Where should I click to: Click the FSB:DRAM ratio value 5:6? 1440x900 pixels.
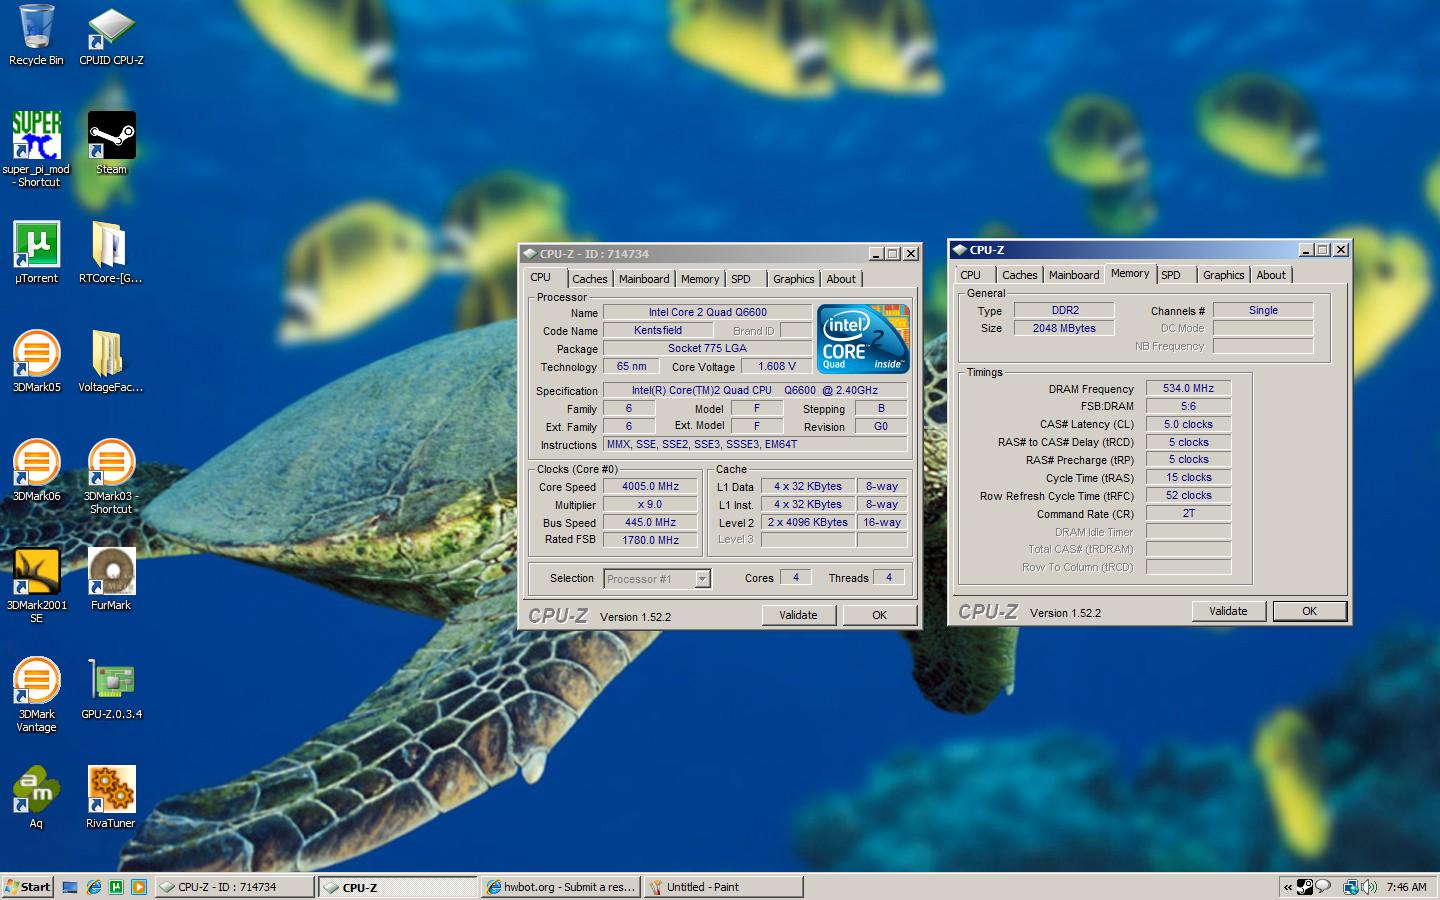click(1188, 407)
